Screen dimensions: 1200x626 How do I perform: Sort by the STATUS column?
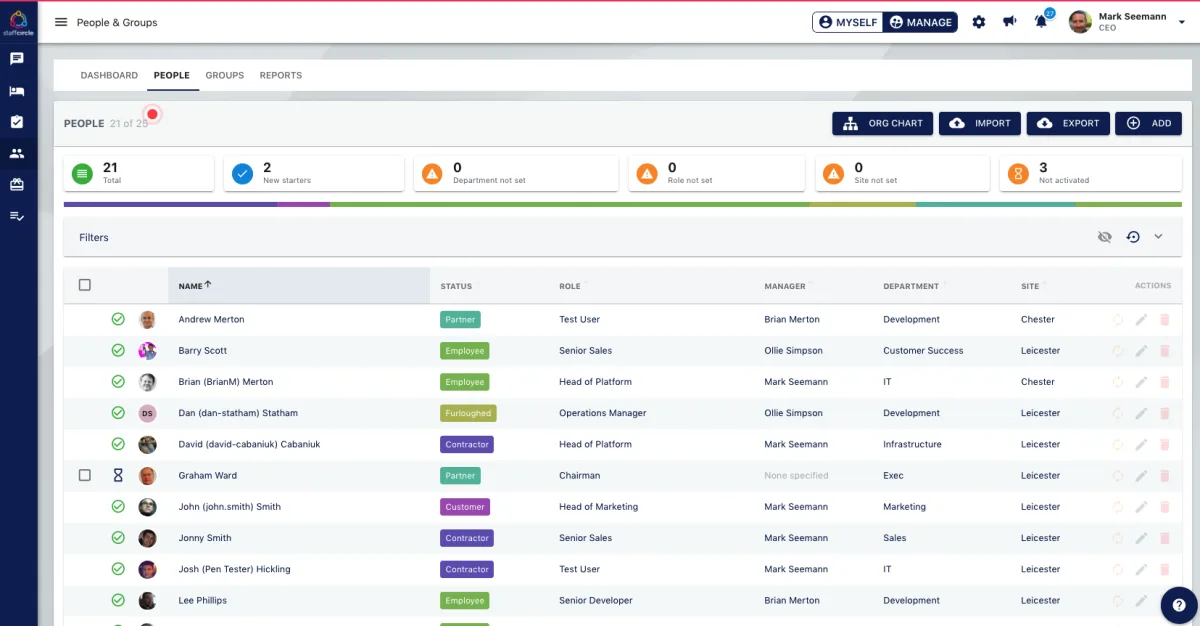[x=456, y=286]
